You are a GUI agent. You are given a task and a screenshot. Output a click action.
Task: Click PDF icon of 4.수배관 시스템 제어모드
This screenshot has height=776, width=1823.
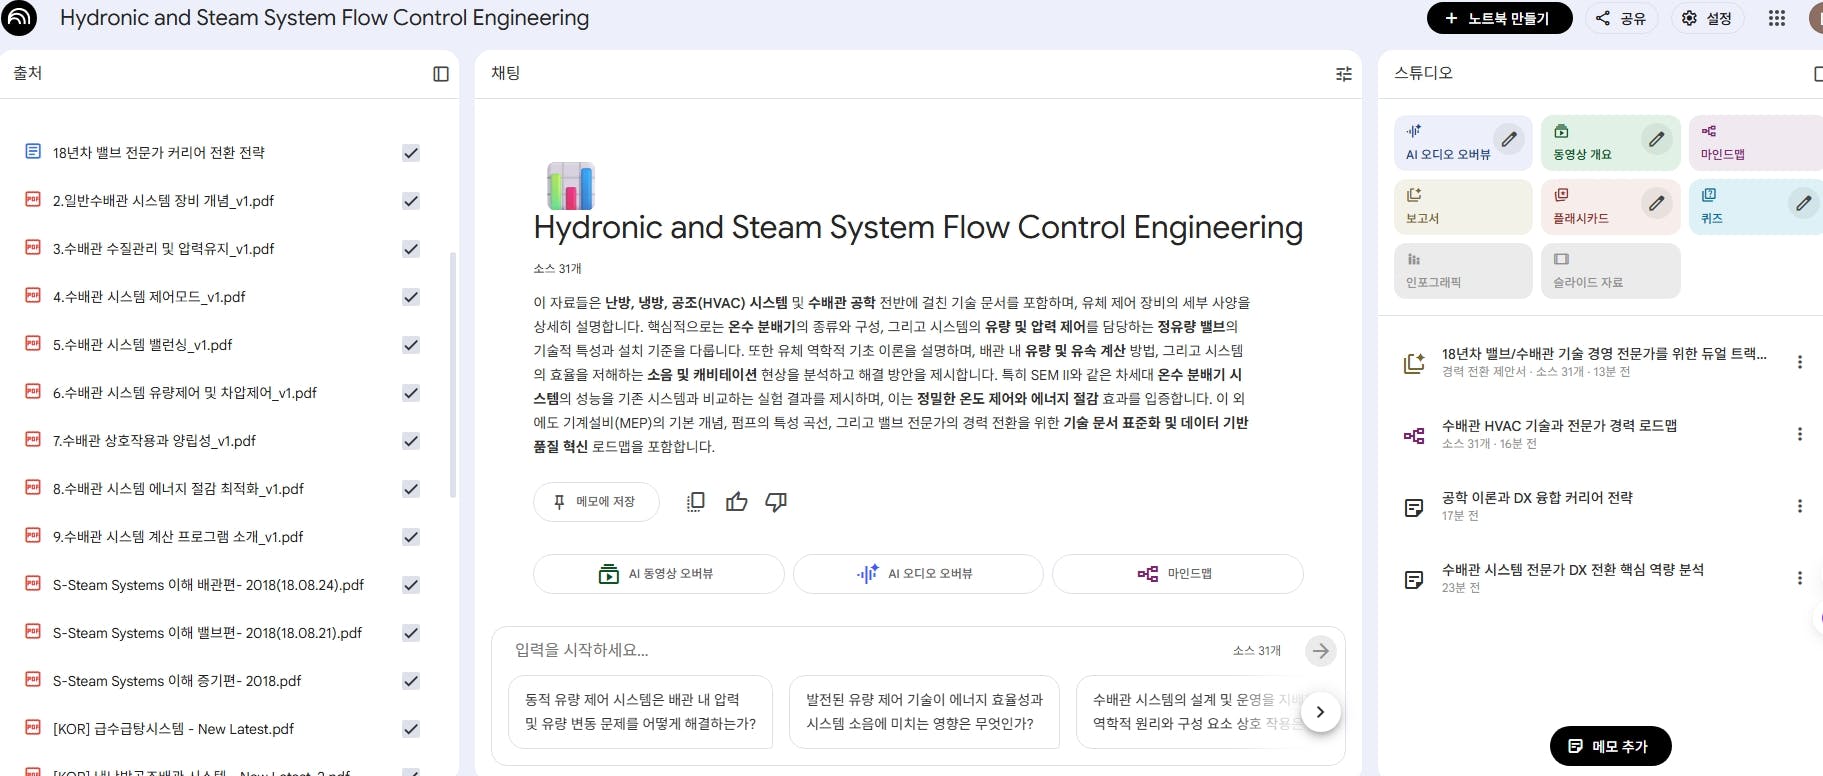[33, 295]
